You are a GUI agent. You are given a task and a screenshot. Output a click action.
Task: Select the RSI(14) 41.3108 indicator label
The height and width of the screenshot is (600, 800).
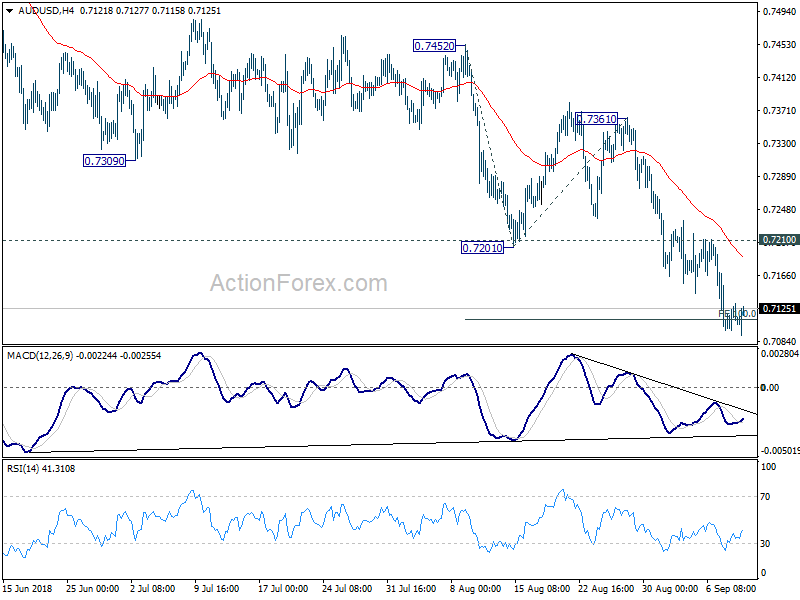click(41, 468)
